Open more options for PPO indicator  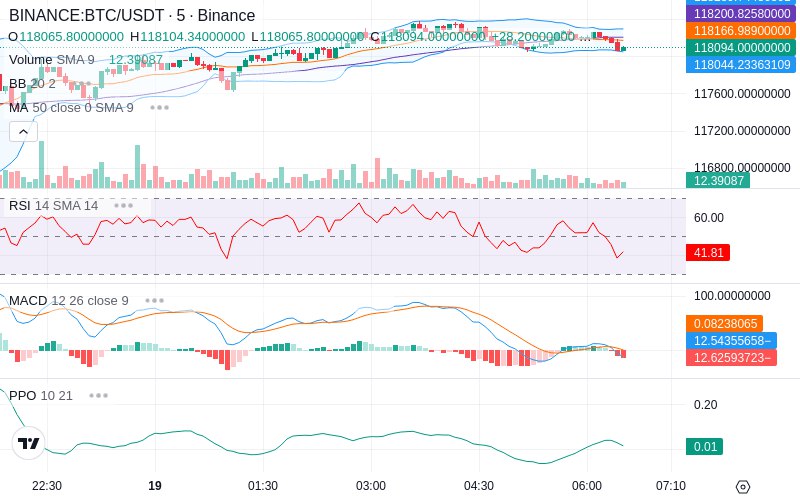pyautogui.click(x=98, y=395)
